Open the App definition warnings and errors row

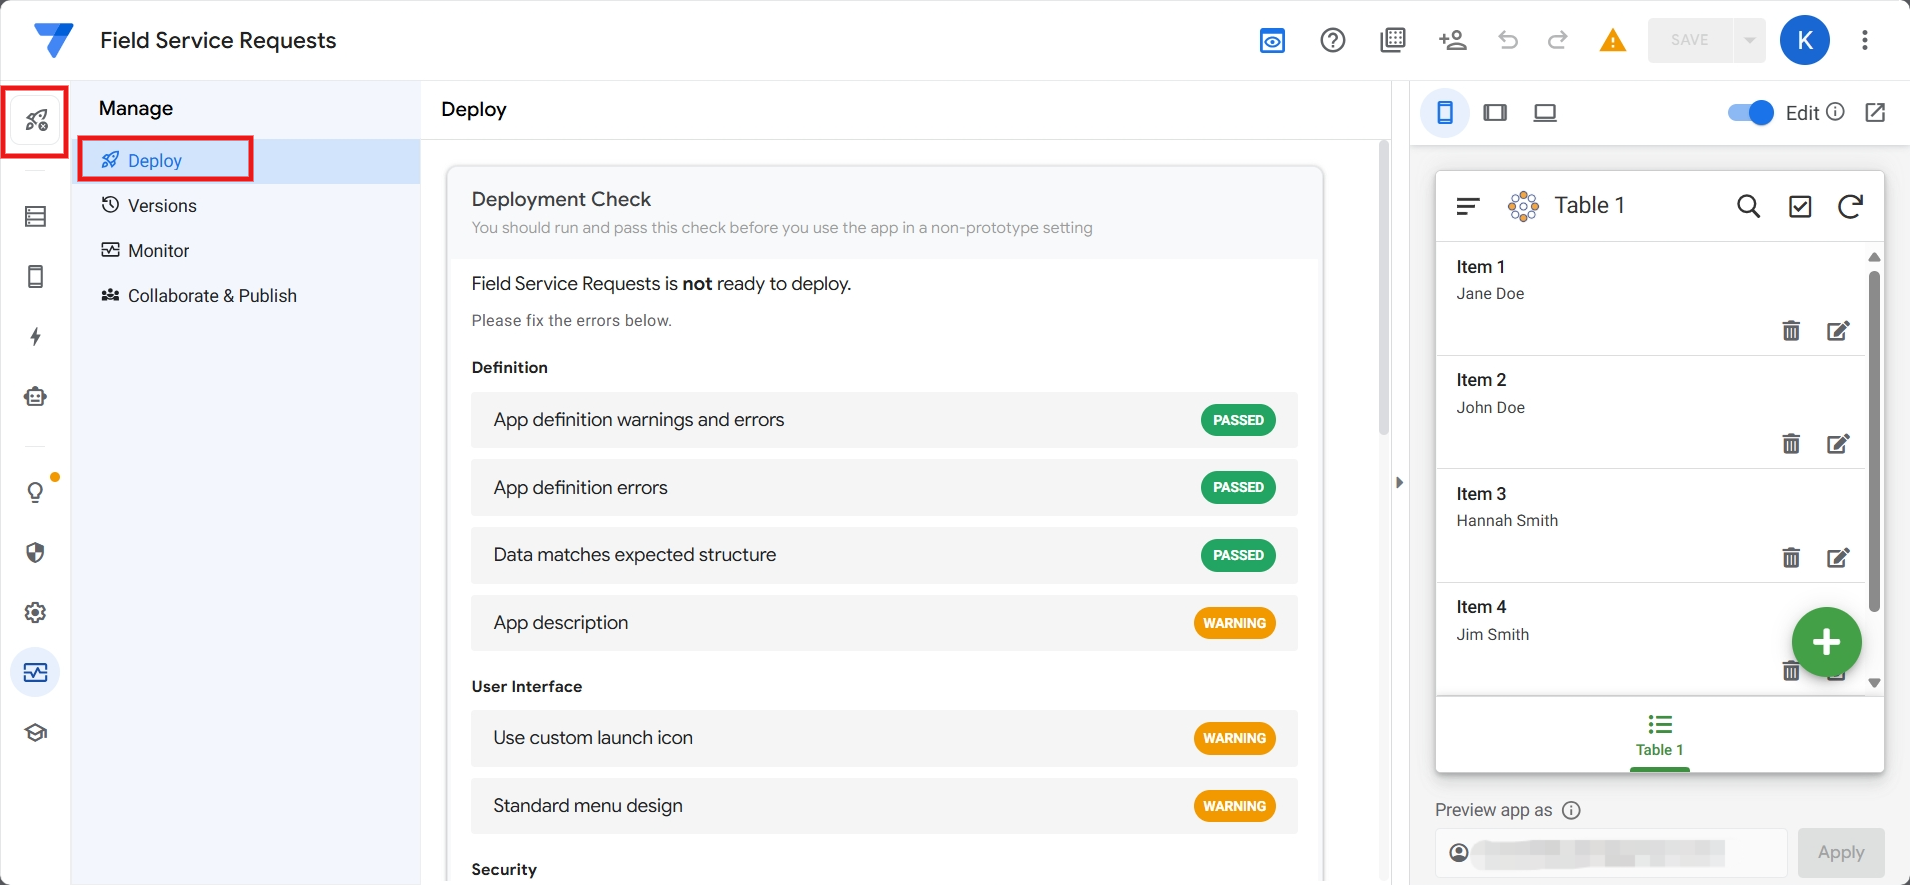coord(884,420)
